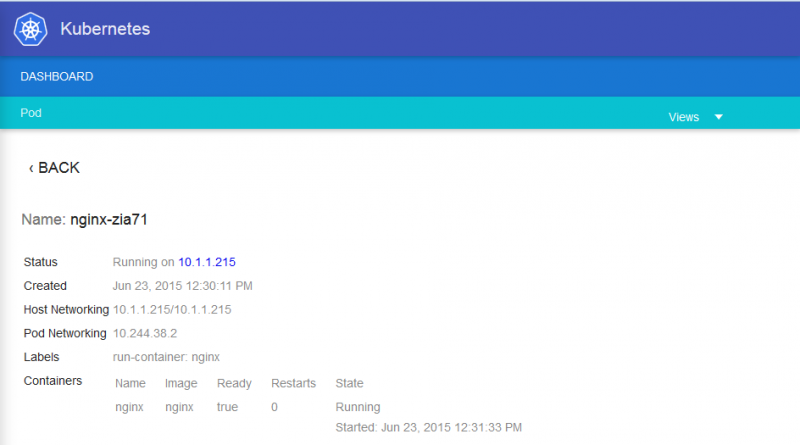Image resolution: width=800 pixels, height=445 pixels.
Task: Click the Created timestamp Jun 23, 2015 12:30:11 PM
Action: click(x=183, y=286)
